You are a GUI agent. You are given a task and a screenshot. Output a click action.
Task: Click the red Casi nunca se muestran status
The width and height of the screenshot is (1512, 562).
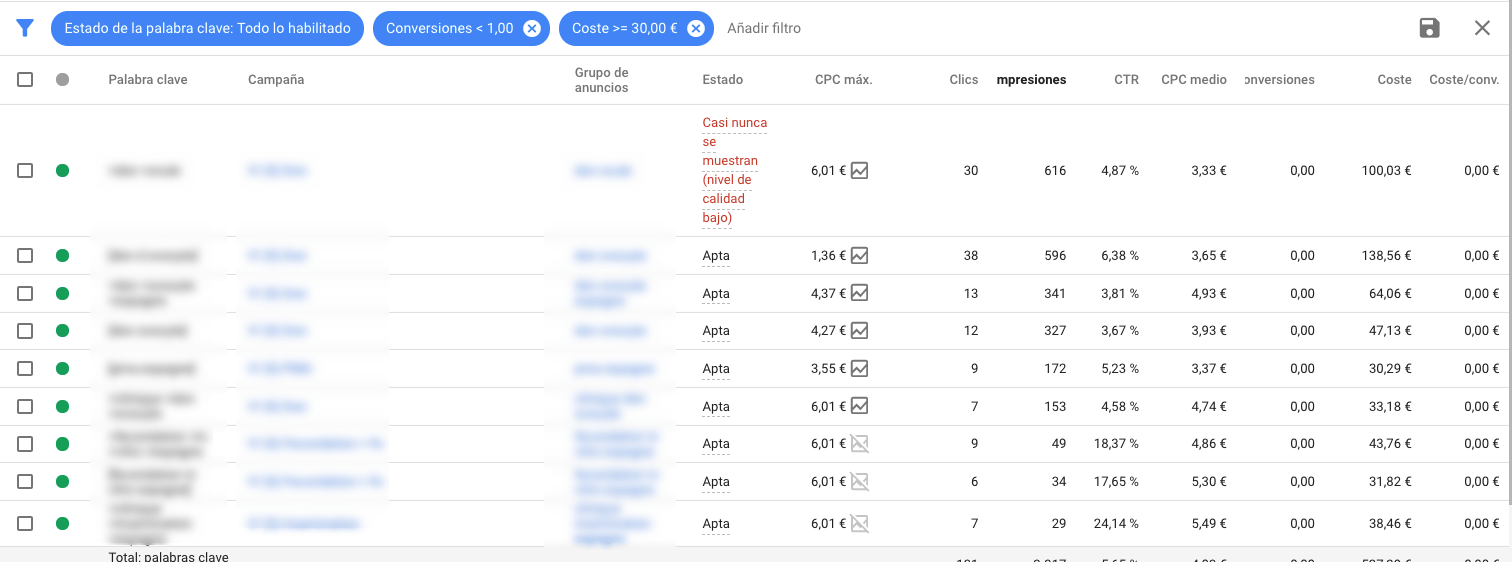735,171
